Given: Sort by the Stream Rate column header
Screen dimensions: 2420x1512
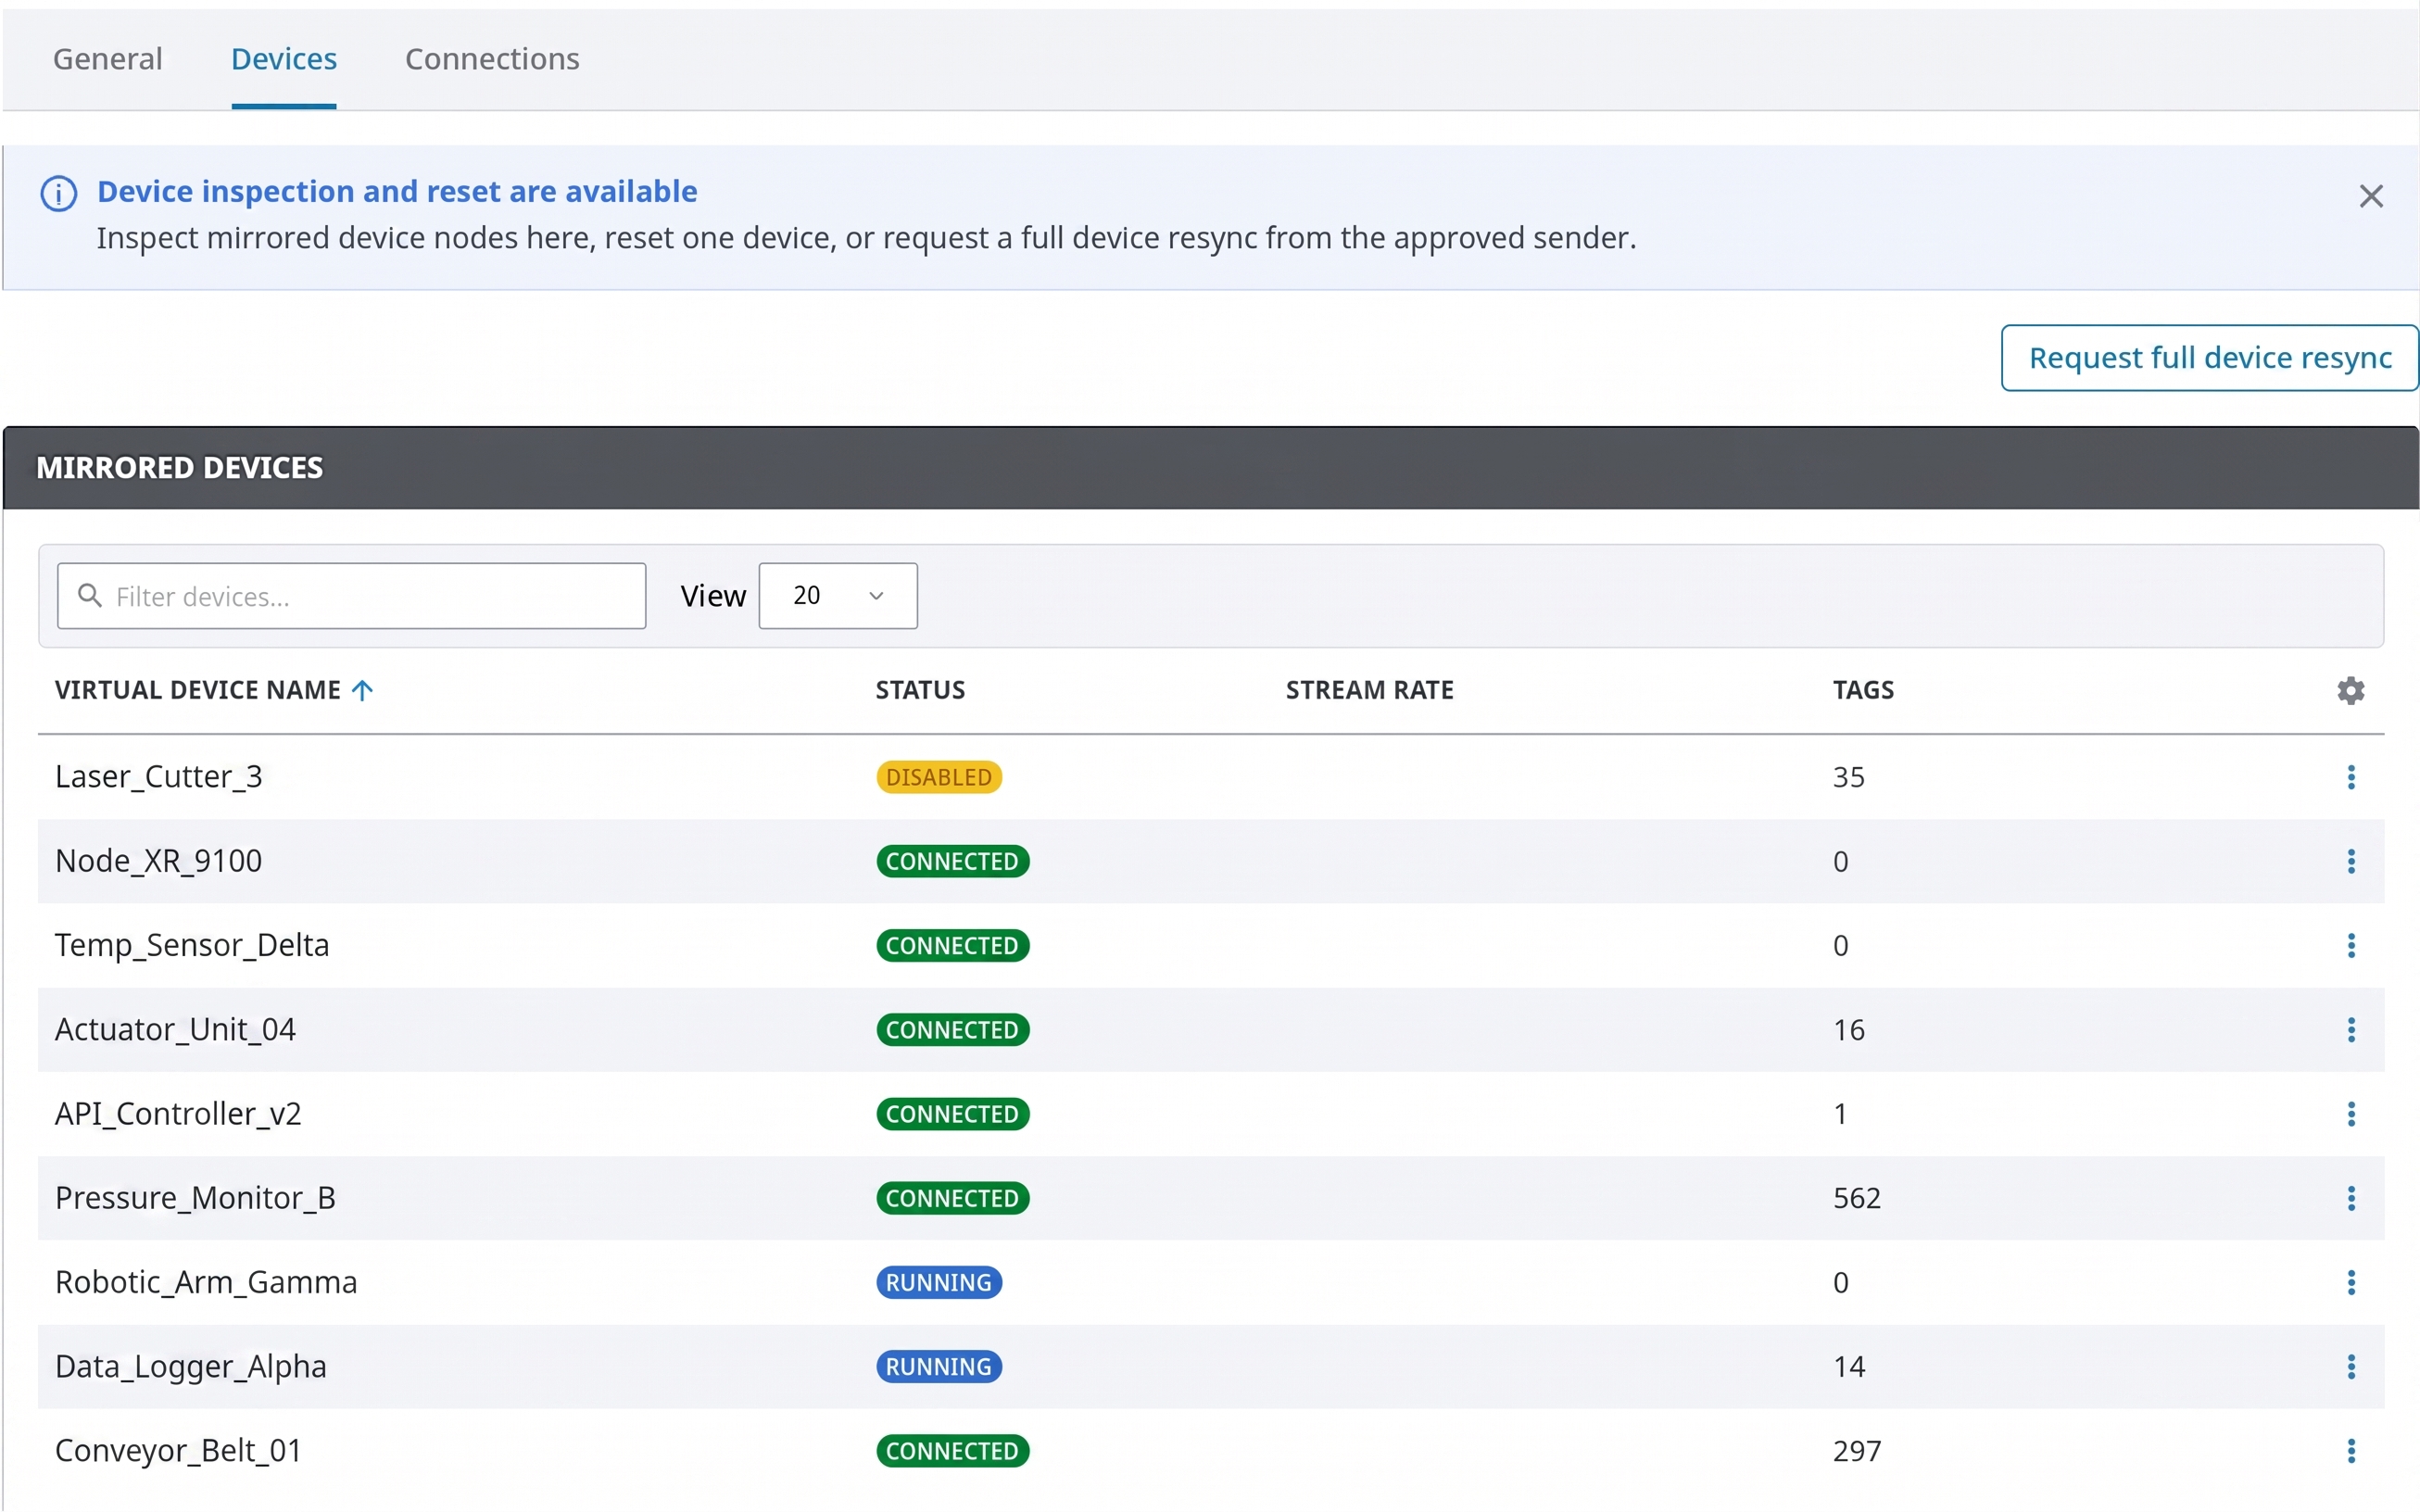Looking at the screenshot, I should click(1369, 690).
